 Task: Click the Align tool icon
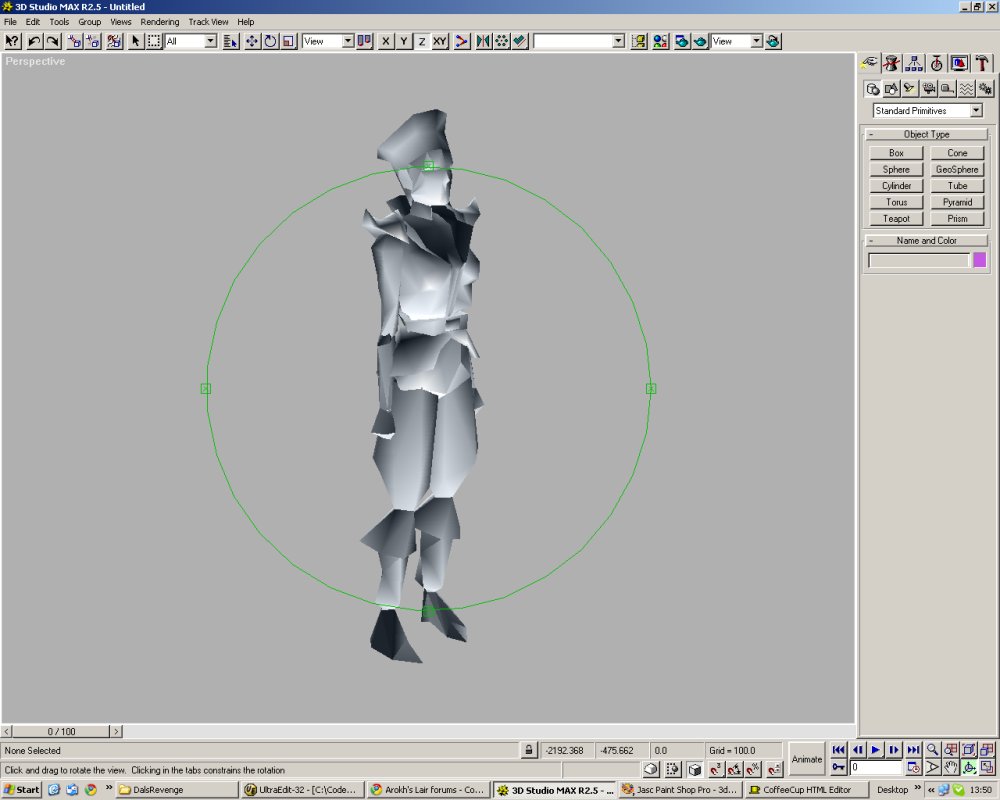(x=520, y=41)
